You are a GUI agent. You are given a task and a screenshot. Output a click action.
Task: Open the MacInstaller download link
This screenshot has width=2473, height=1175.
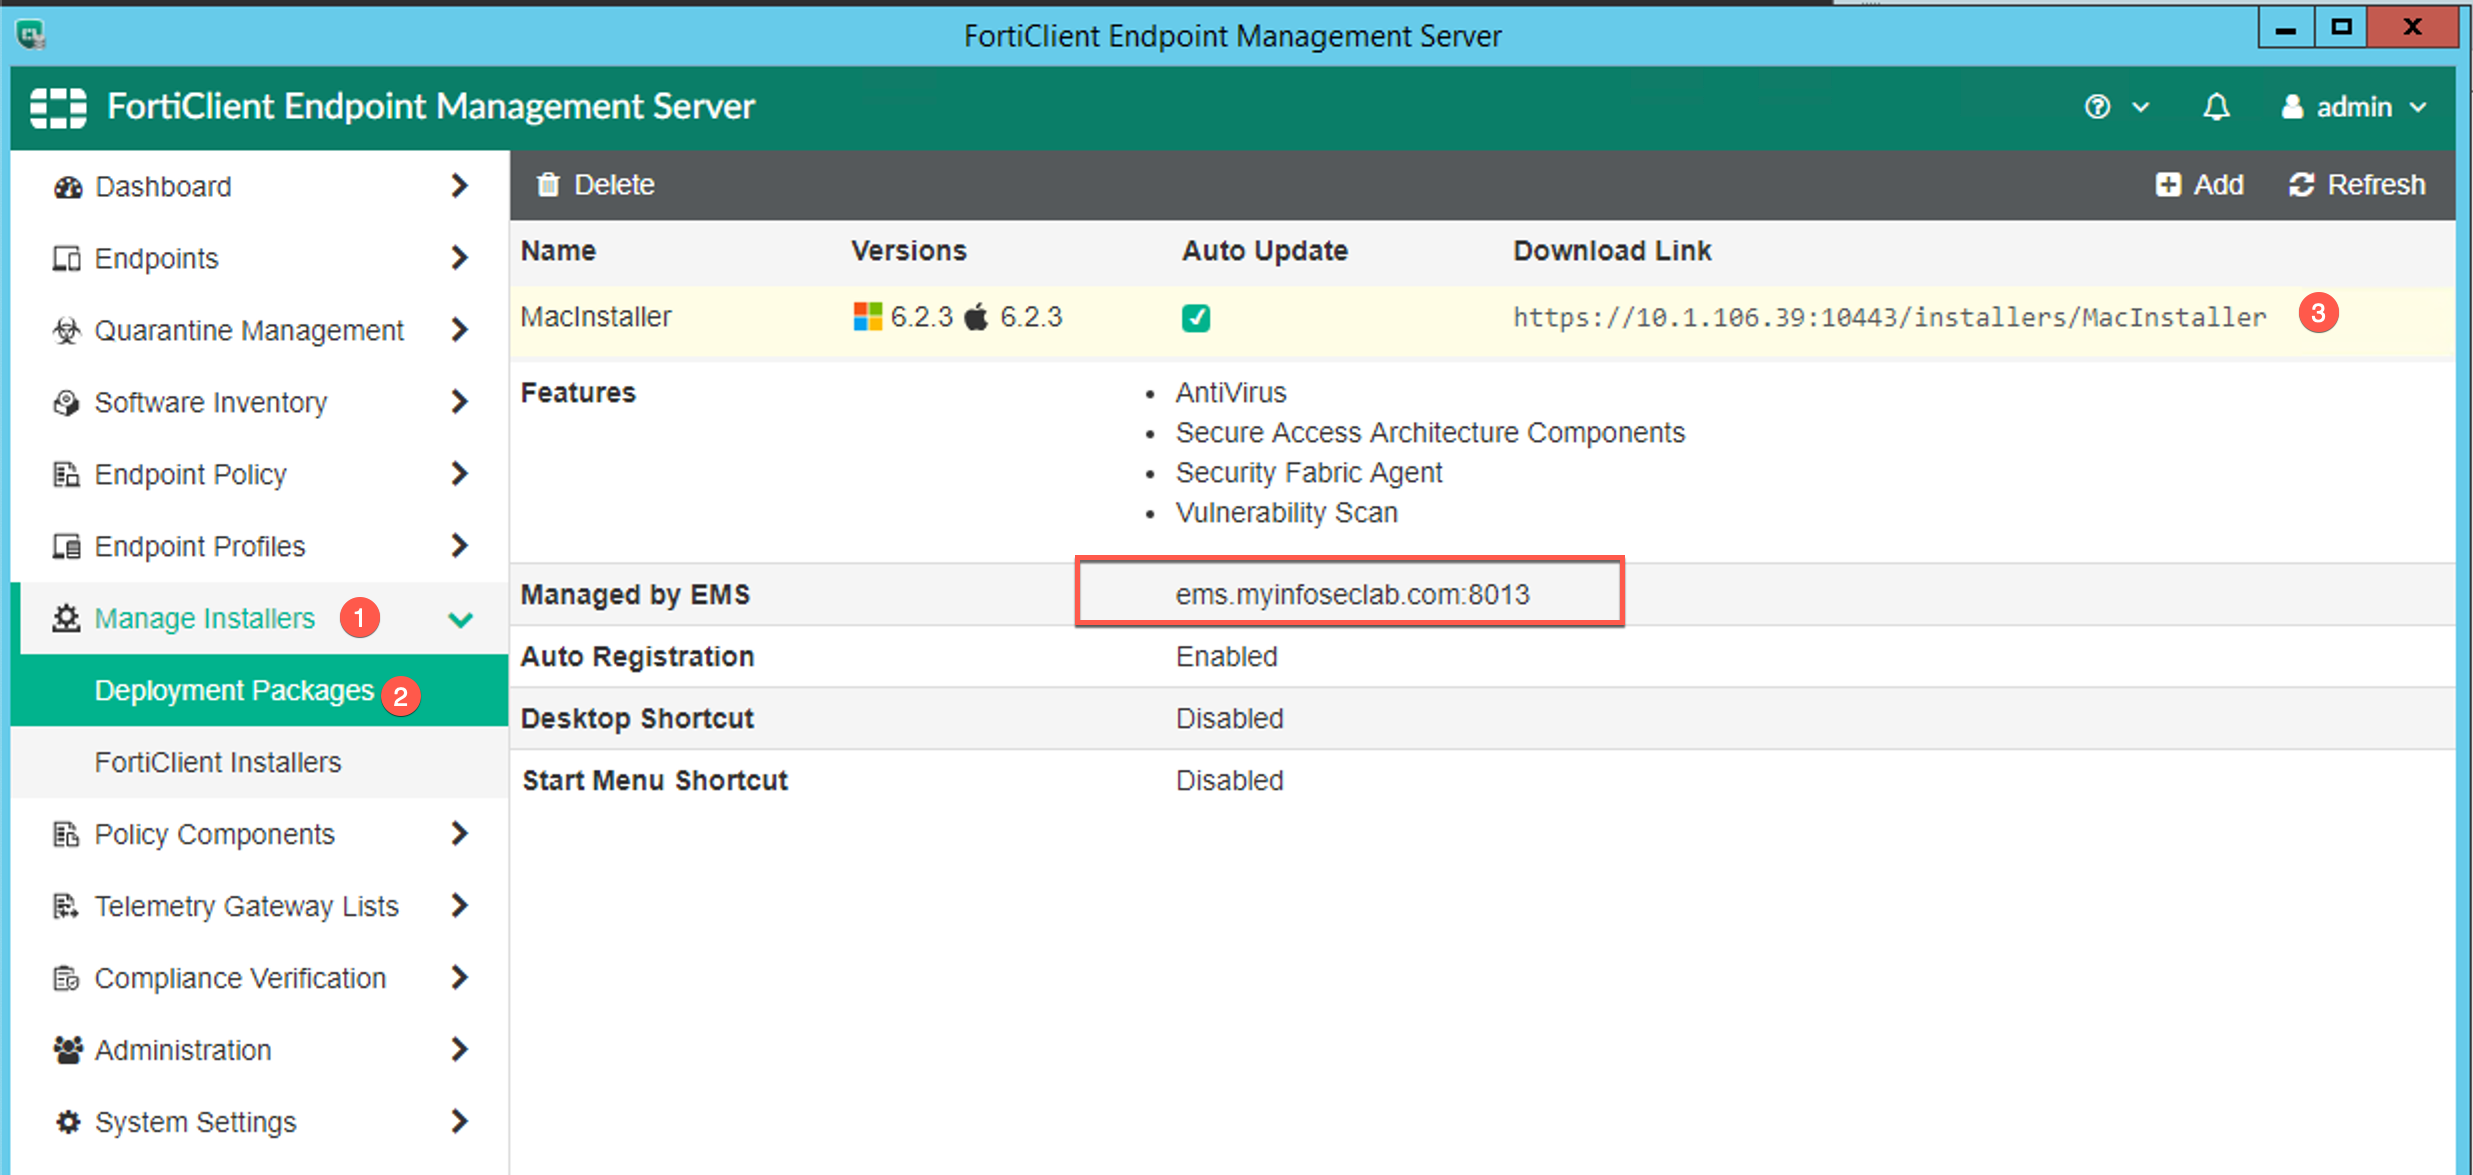click(1889, 318)
